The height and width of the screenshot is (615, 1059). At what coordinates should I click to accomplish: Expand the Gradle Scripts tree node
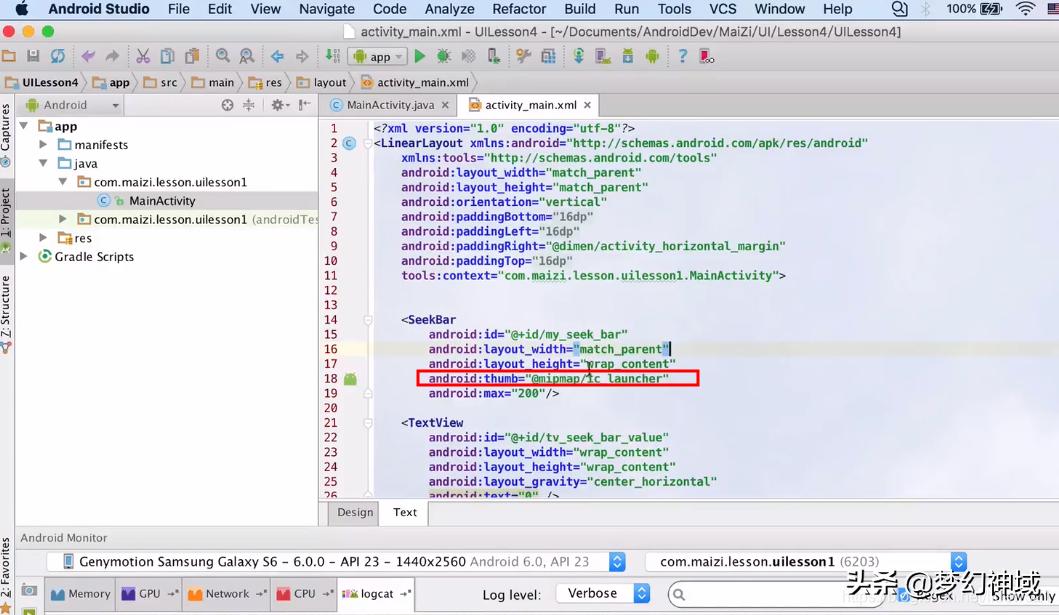point(25,257)
